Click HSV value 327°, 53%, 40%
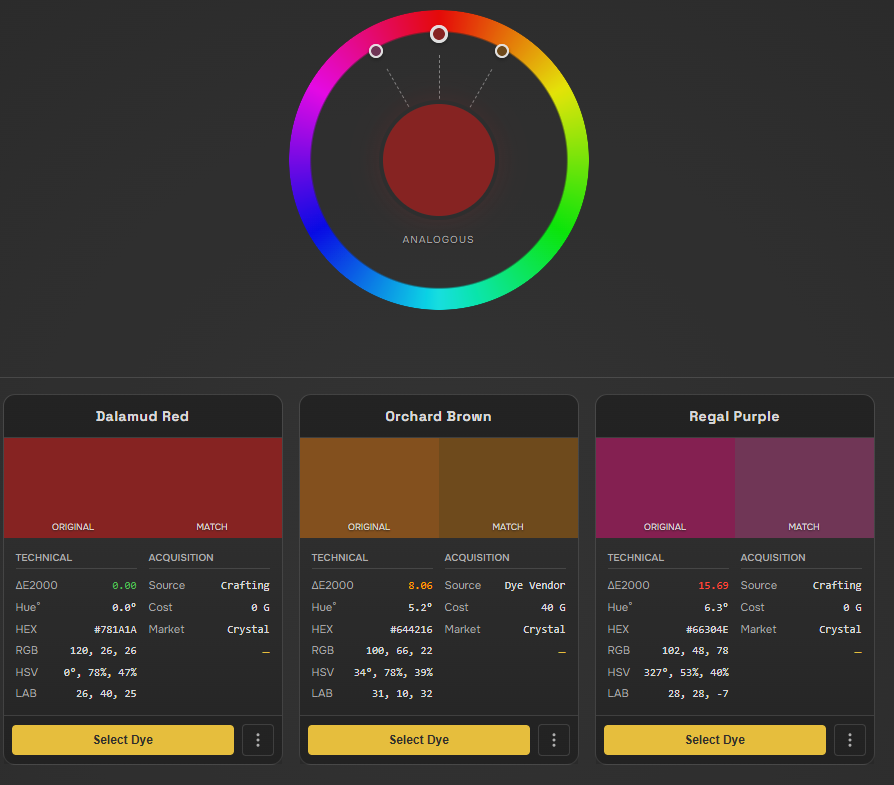 click(x=686, y=672)
